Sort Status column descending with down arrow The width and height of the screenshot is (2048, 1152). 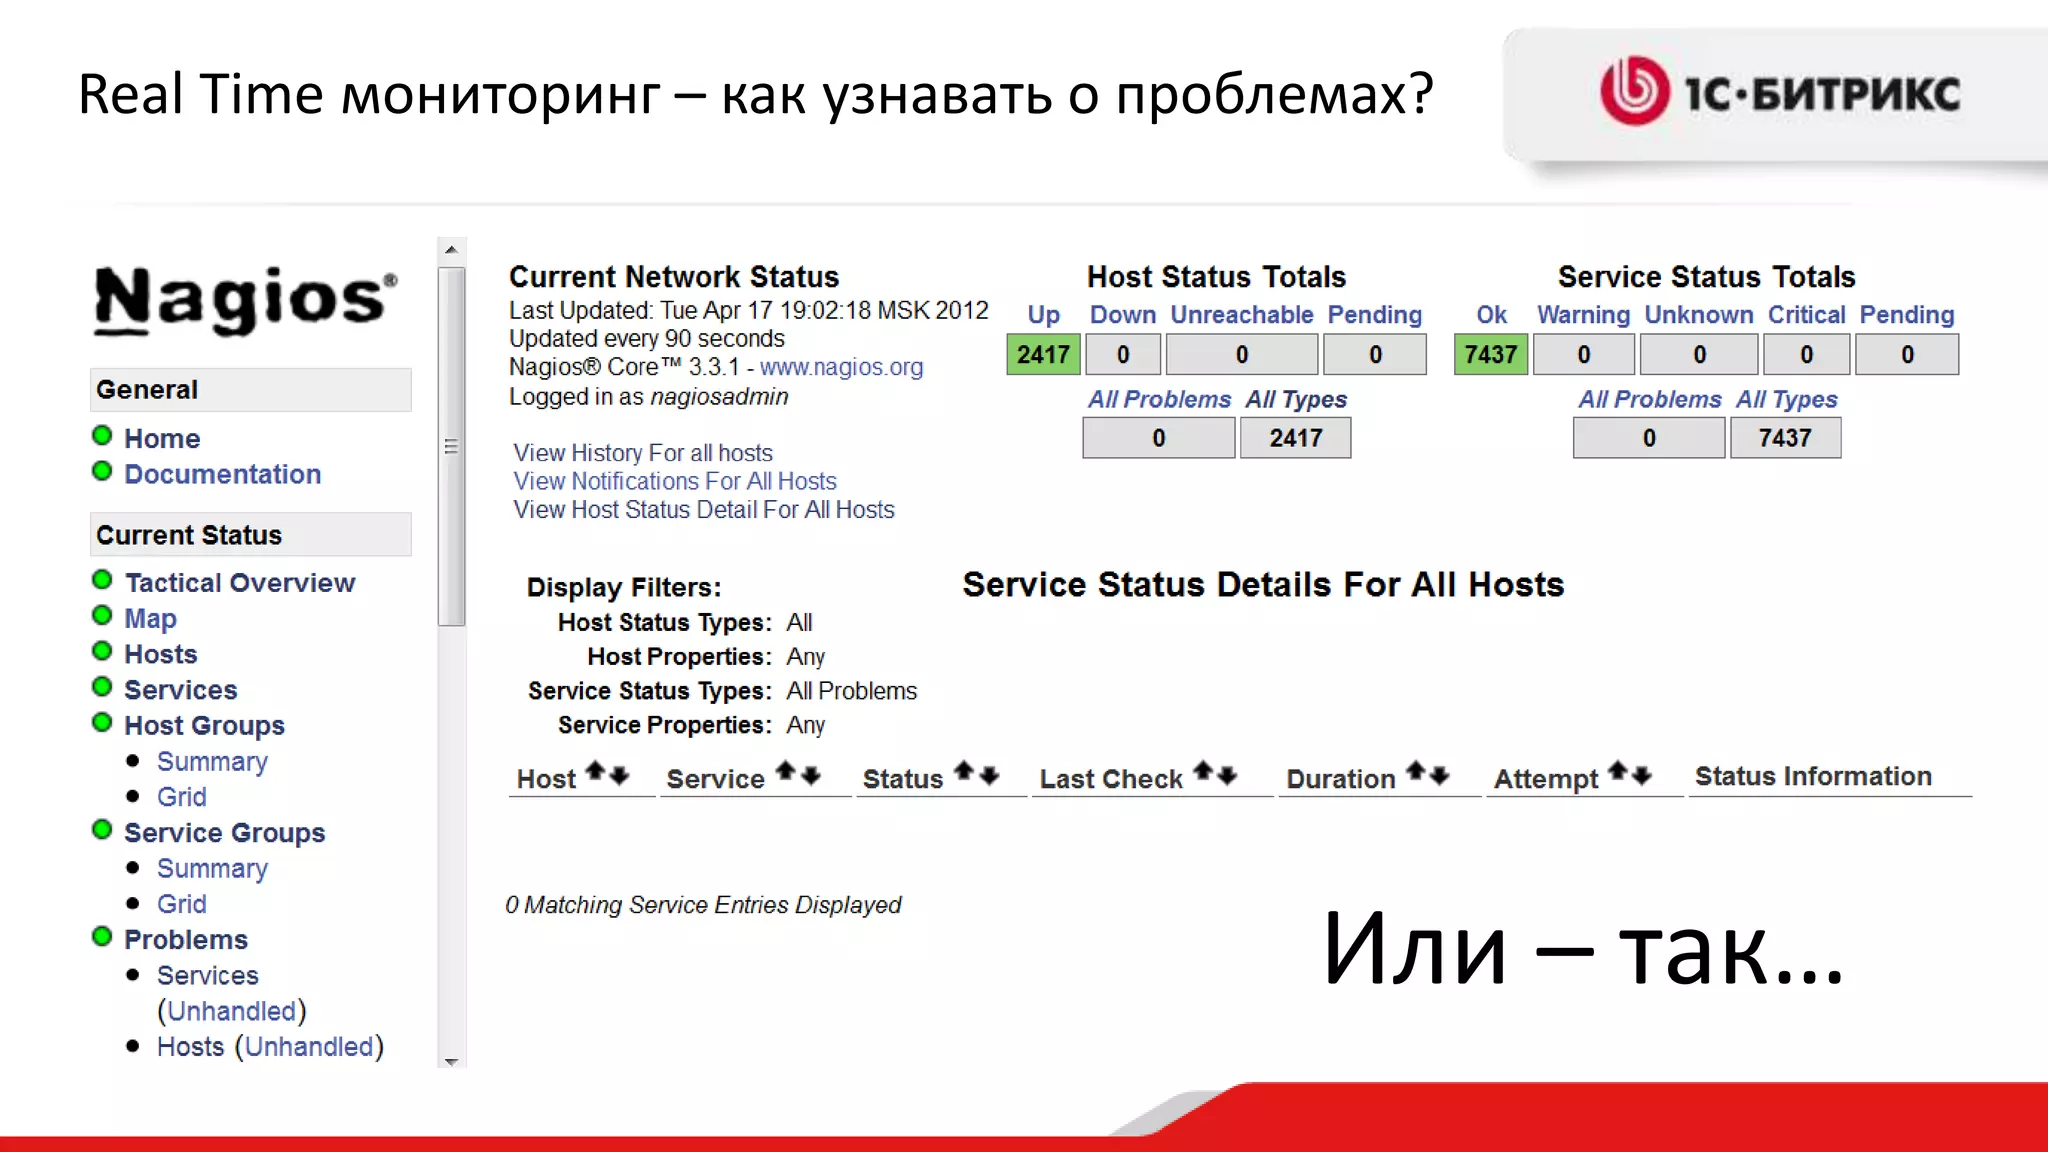tap(988, 775)
